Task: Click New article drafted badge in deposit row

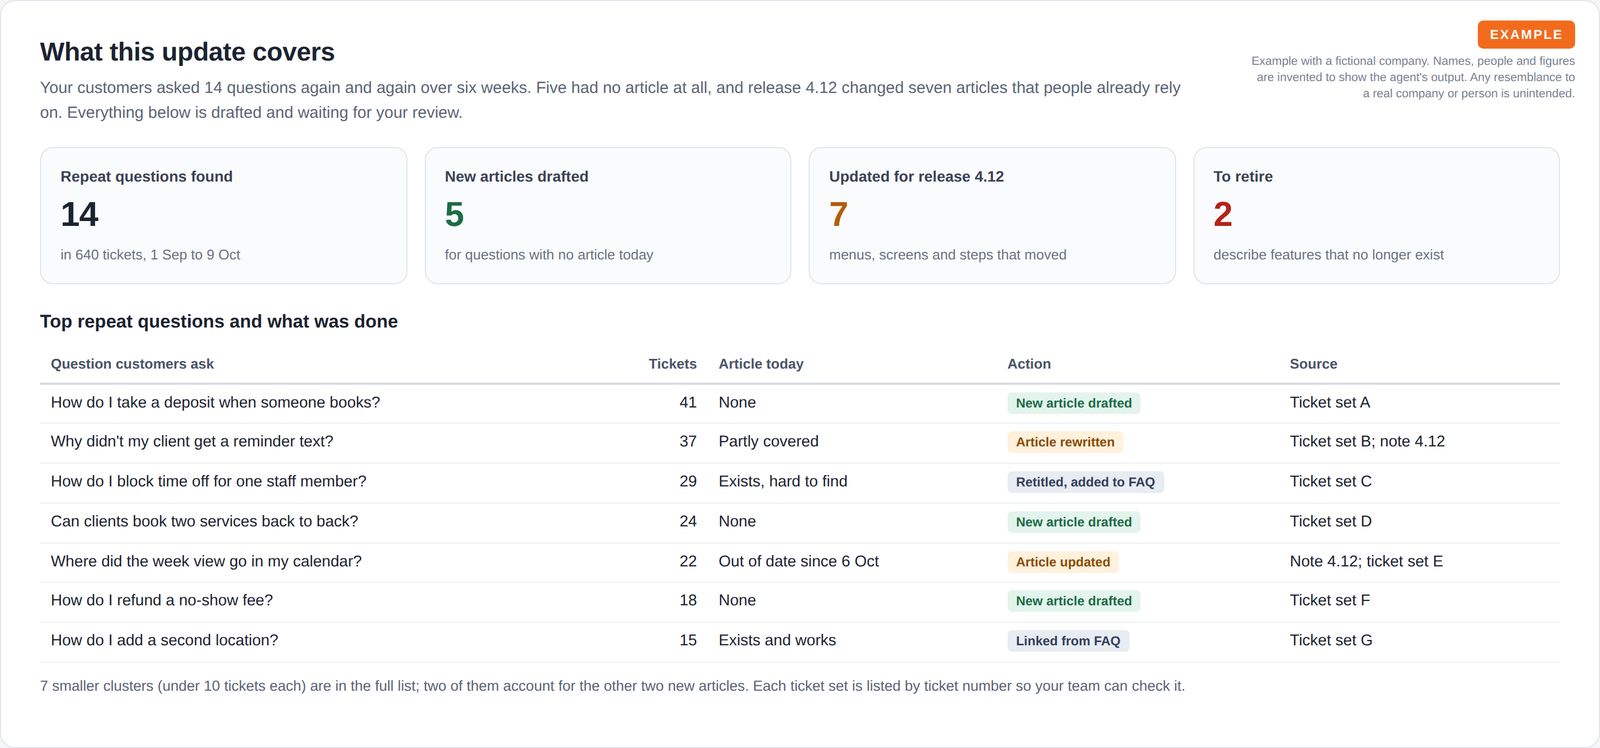Action: (x=1074, y=403)
